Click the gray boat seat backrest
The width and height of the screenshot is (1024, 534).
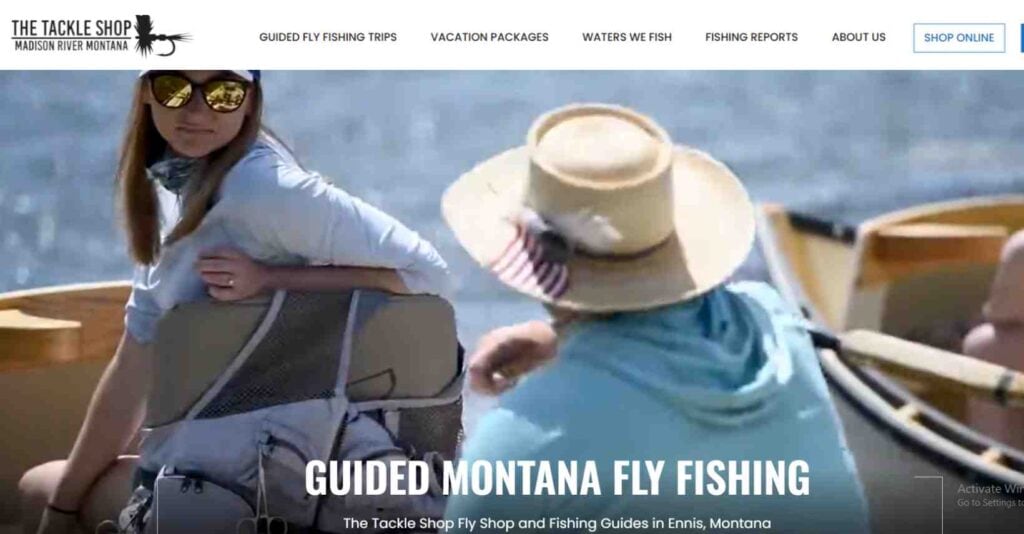click(x=304, y=357)
